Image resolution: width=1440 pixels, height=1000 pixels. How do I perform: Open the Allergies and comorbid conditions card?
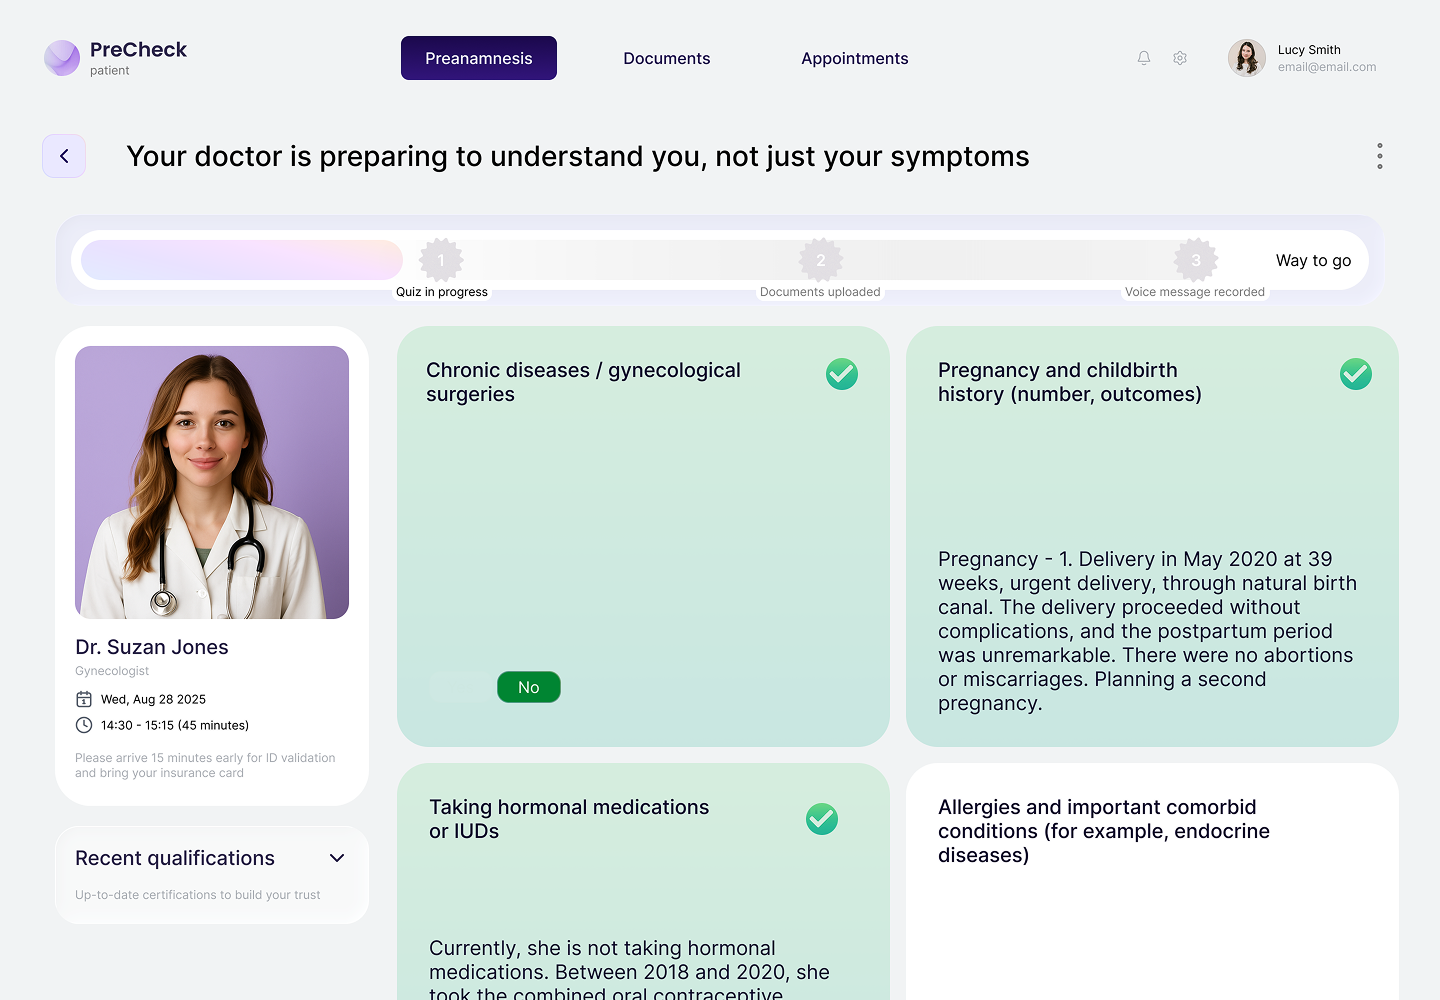point(1152,880)
